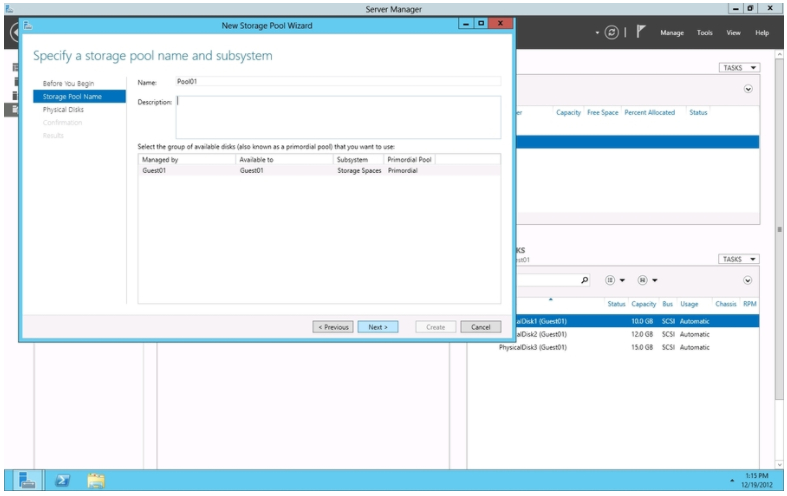Sort physical disks by Chassis column
The height and width of the screenshot is (496, 787).
pos(726,304)
